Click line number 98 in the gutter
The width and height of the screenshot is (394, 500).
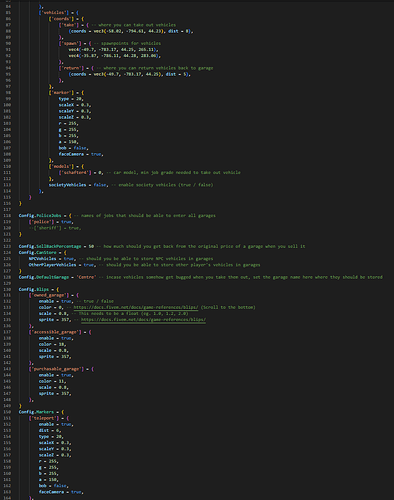point(8,93)
